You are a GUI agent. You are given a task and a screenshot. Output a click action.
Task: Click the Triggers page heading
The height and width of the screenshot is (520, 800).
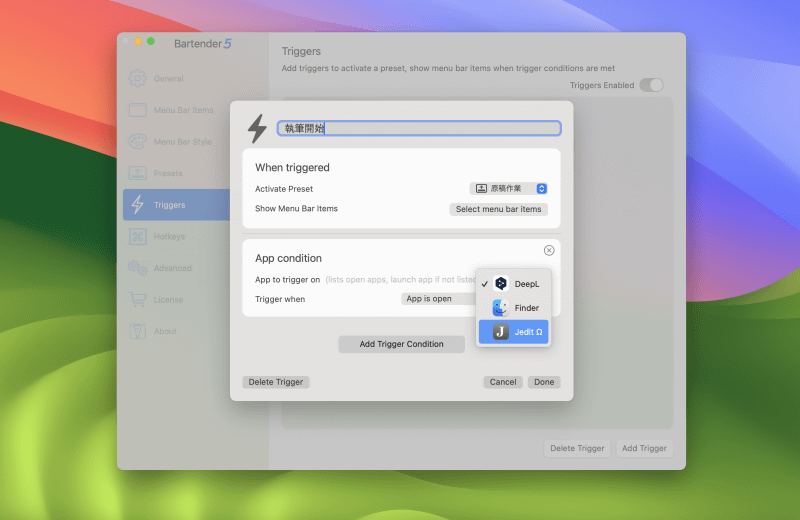pos(301,52)
